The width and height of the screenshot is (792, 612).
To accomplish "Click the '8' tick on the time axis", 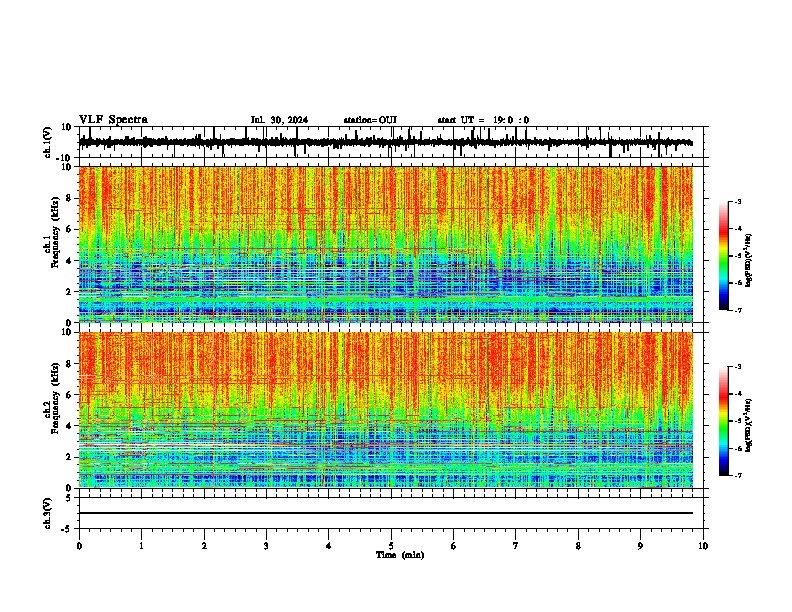I will [x=578, y=546].
